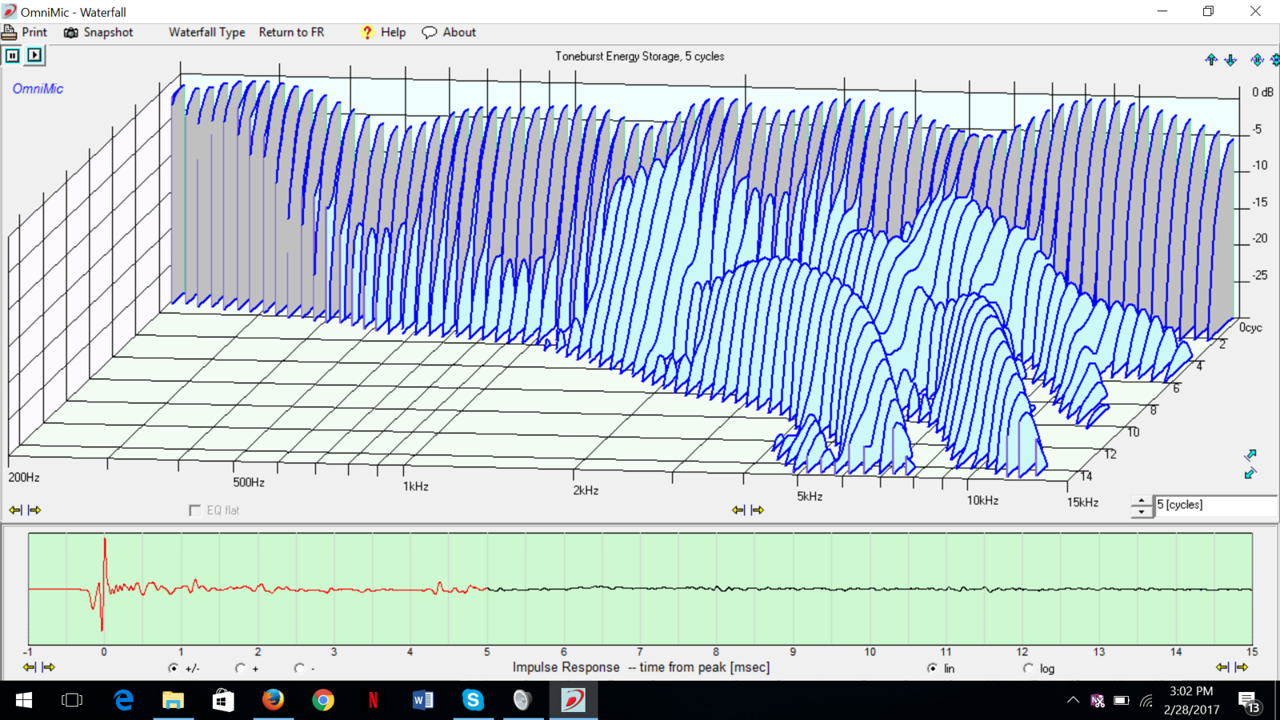This screenshot has height=720, width=1280.
Task: Click the pause button above the waterfall plot
Action: tap(12, 56)
